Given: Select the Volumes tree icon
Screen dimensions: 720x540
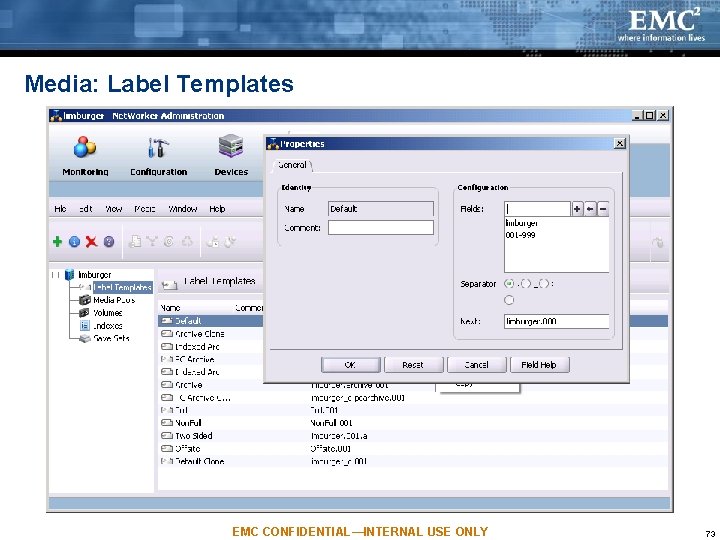Looking at the screenshot, I should pos(84,313).
